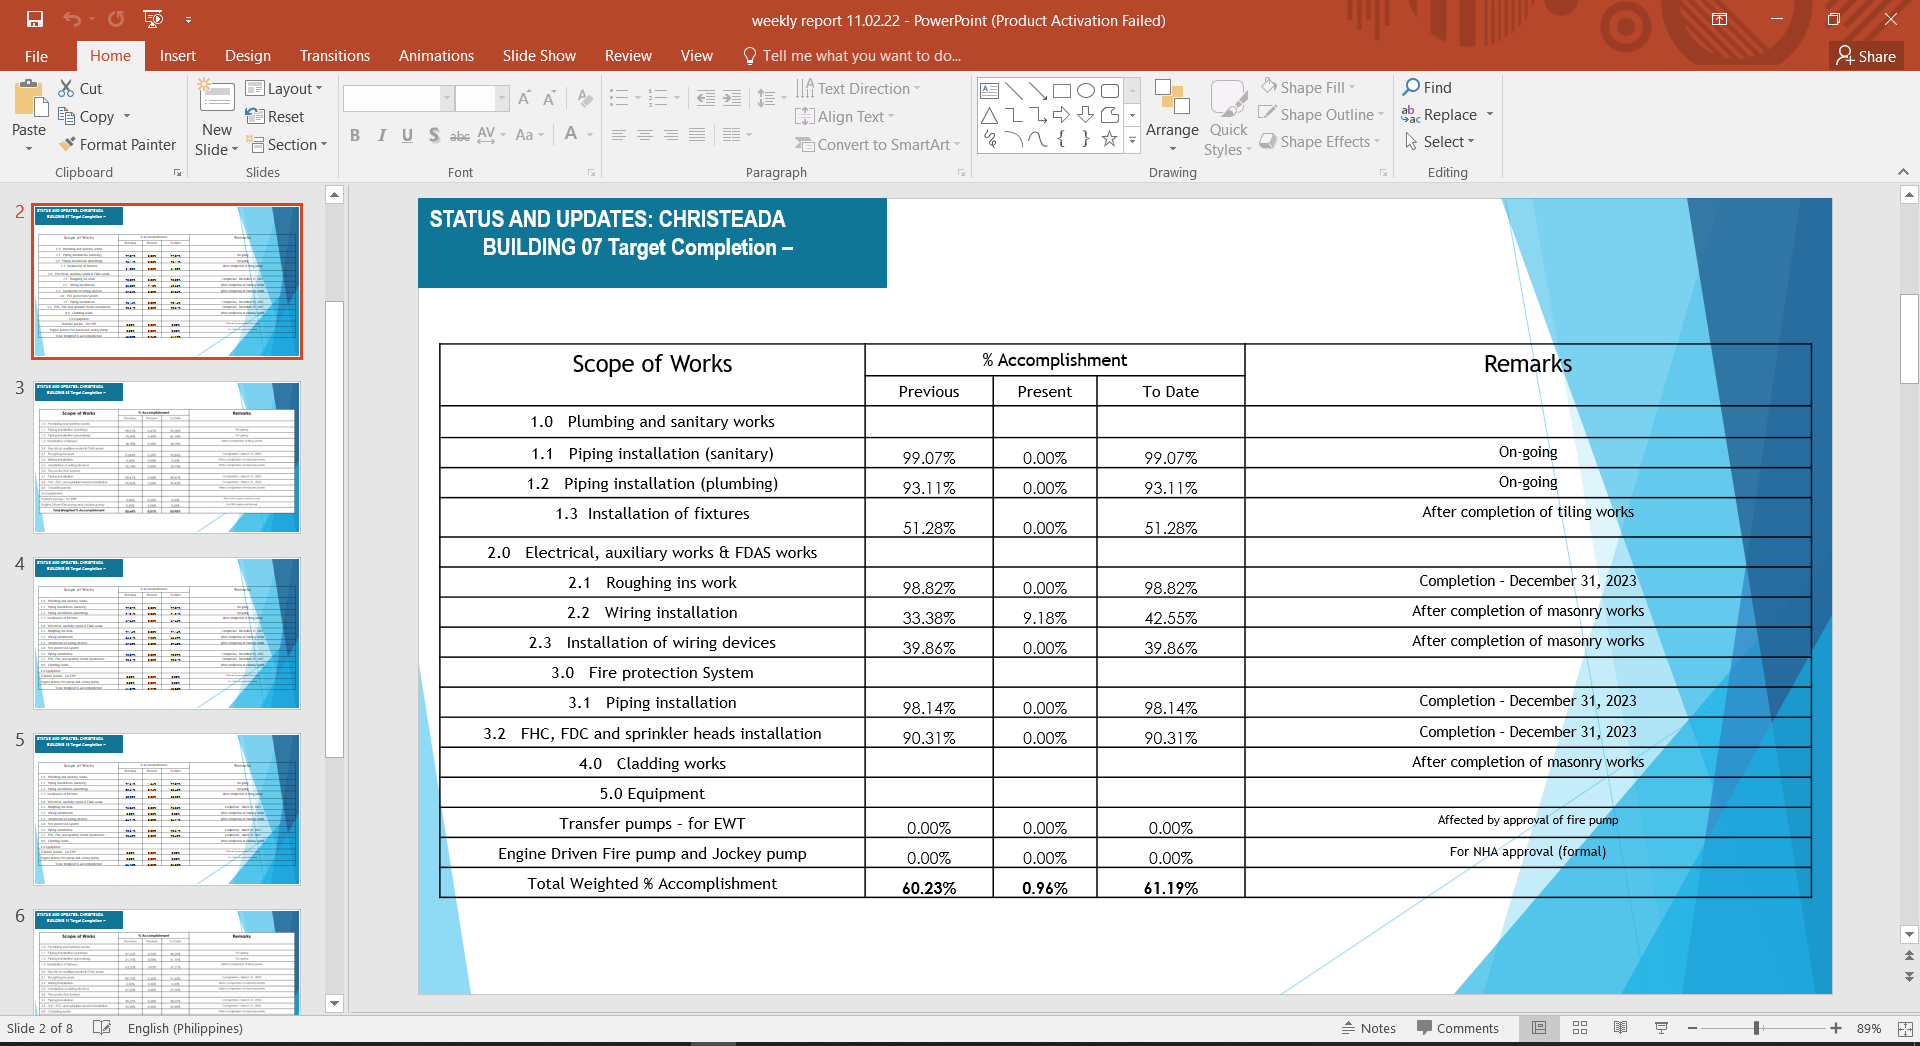Open the font name combo box dropdown

pyautogui.click(x=447, y=98)
